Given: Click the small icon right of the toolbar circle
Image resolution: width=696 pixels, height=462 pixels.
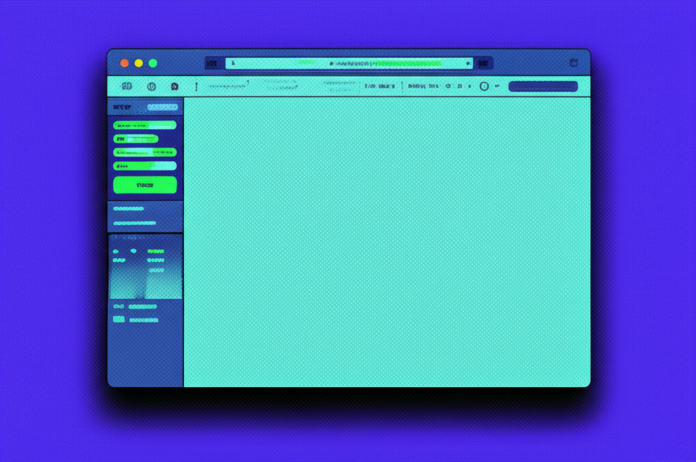Looking at the screenshot, I should coord(497,87).
